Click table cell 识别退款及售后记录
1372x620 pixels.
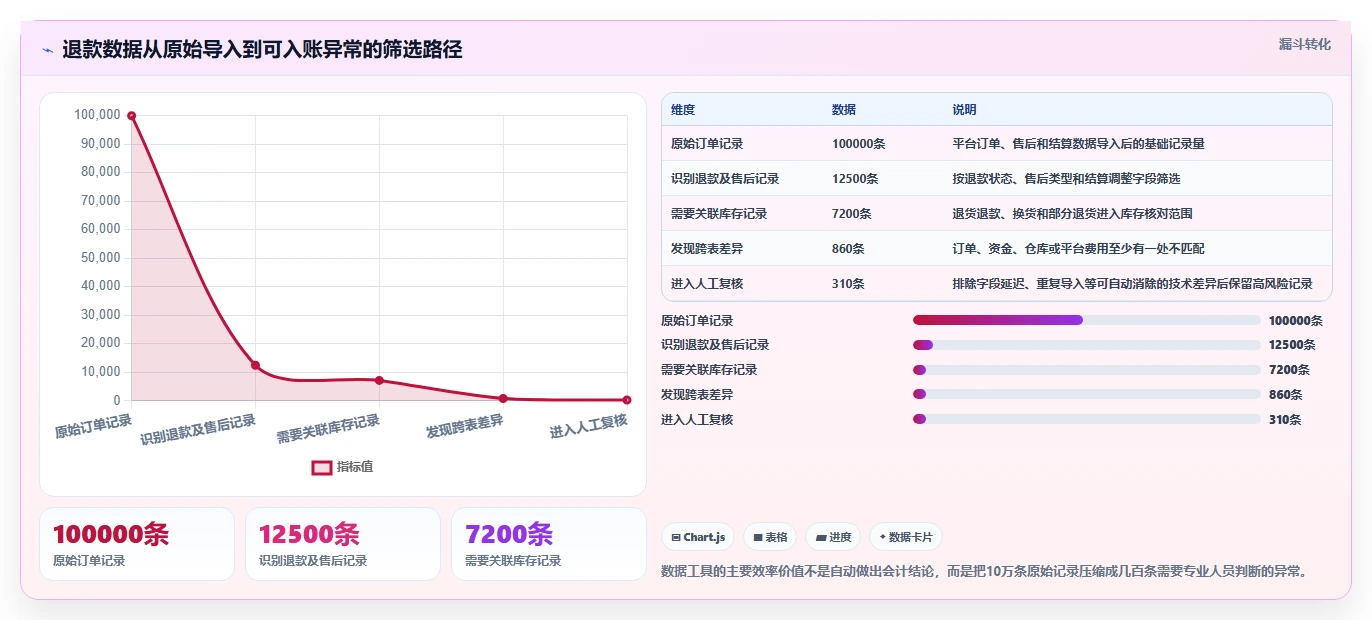[x=725, y=179]
